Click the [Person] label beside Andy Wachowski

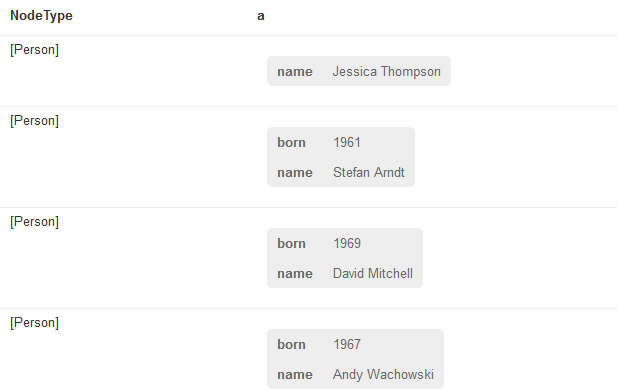click(35, 323)
